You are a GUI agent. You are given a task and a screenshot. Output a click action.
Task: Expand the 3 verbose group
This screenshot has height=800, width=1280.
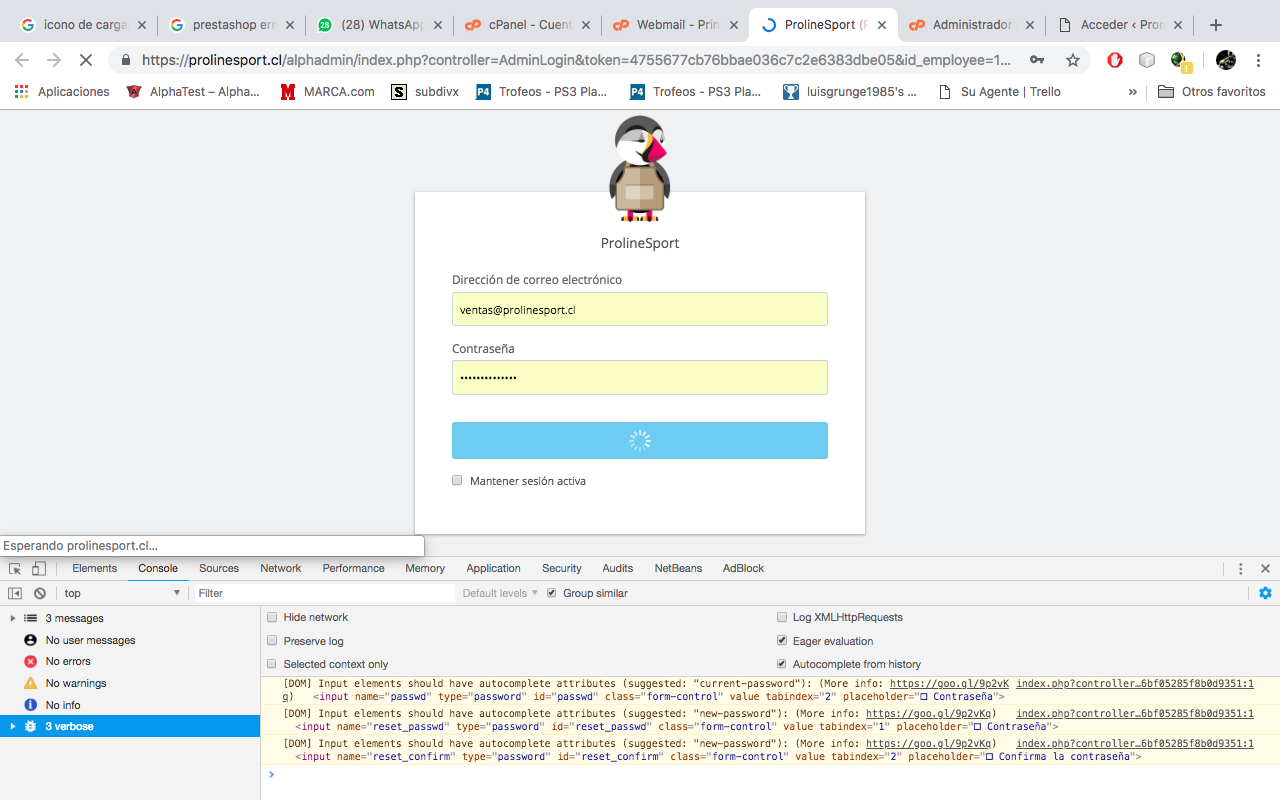13,726
